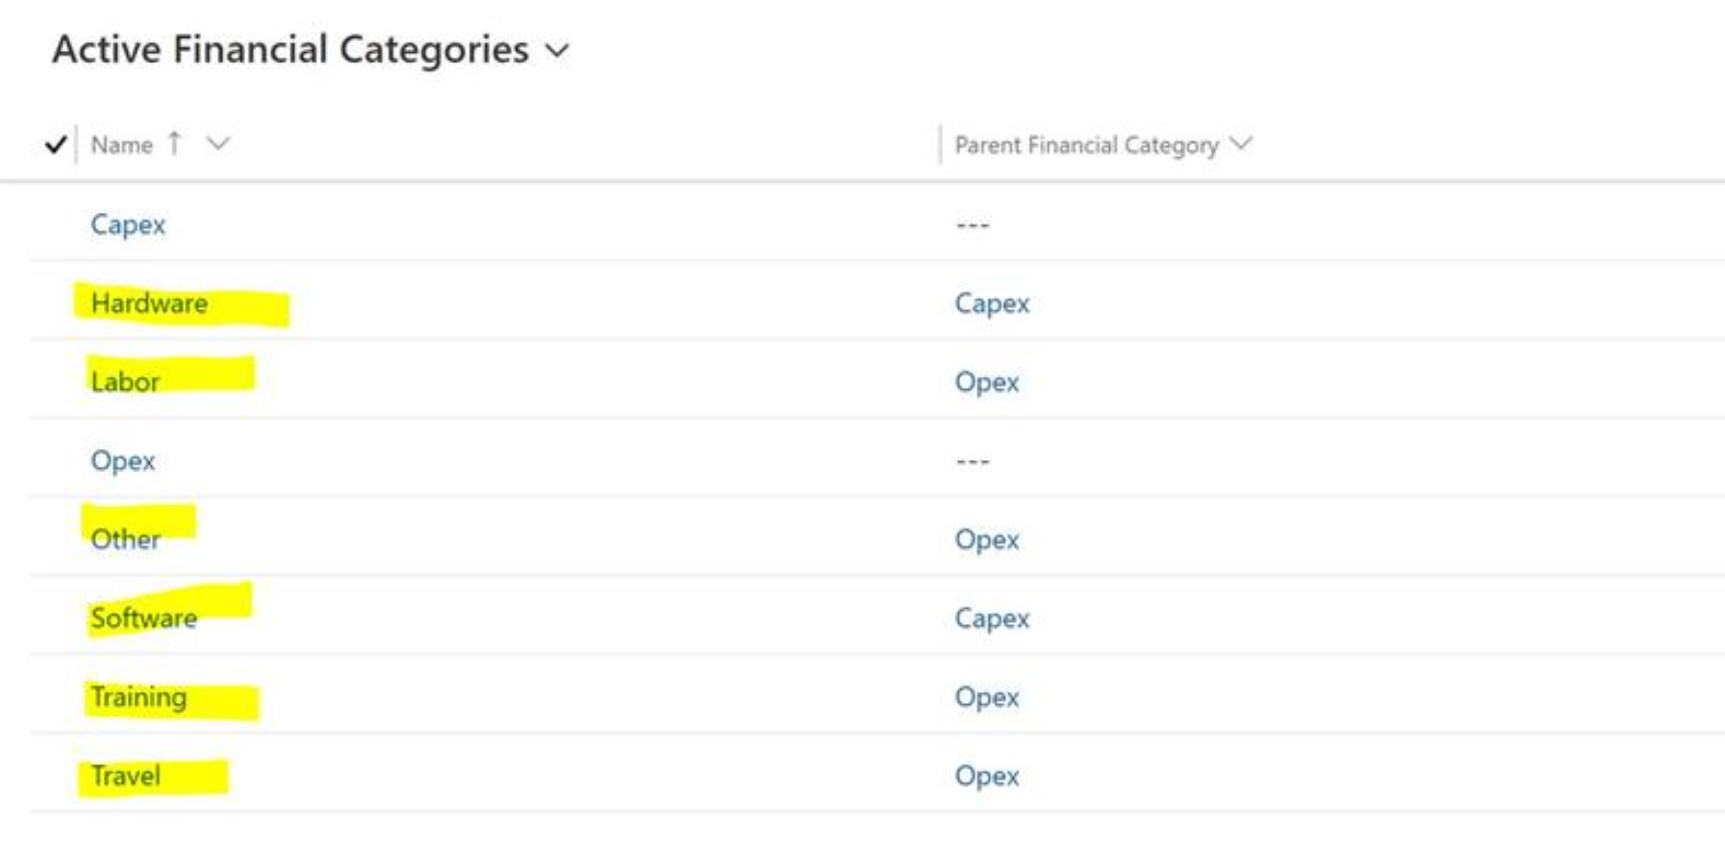The width and height of the screenshot is (1725, 855).
Task: Open the Capex category record
Action: click(128, 224)
